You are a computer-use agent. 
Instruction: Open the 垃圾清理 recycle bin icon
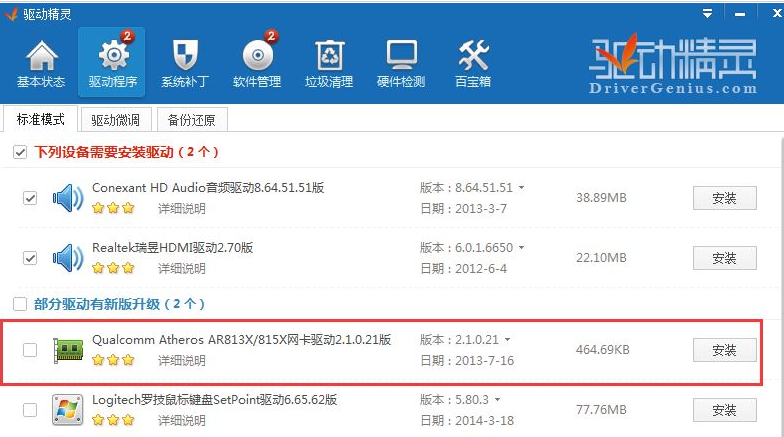329,55
